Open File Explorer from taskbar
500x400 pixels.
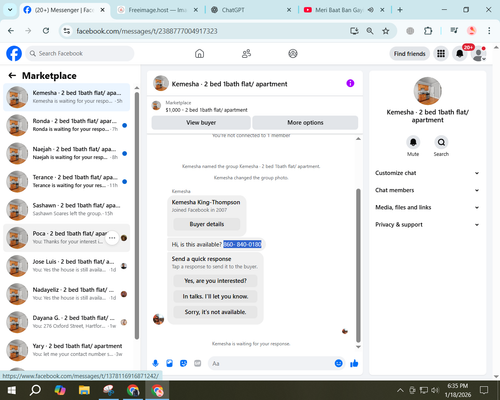click(x=84, y=390)
